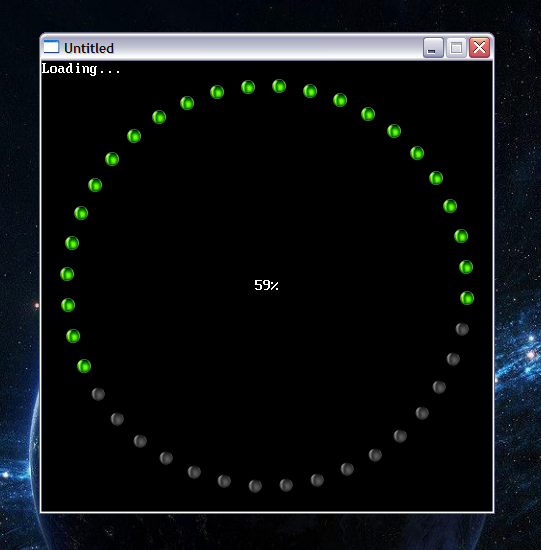The width and height of the screenshot is (541, 550).
Task: Click the 59% progress text
Action: [x=266, y=285]
